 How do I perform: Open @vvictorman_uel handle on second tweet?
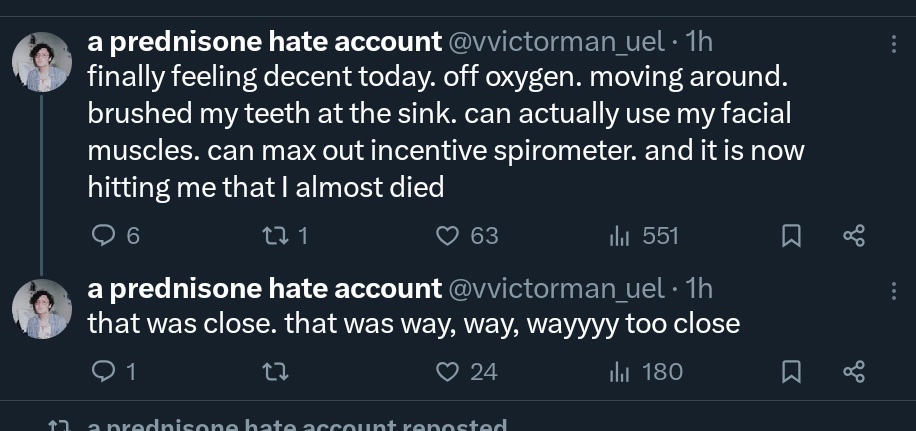tap(556, 289)
